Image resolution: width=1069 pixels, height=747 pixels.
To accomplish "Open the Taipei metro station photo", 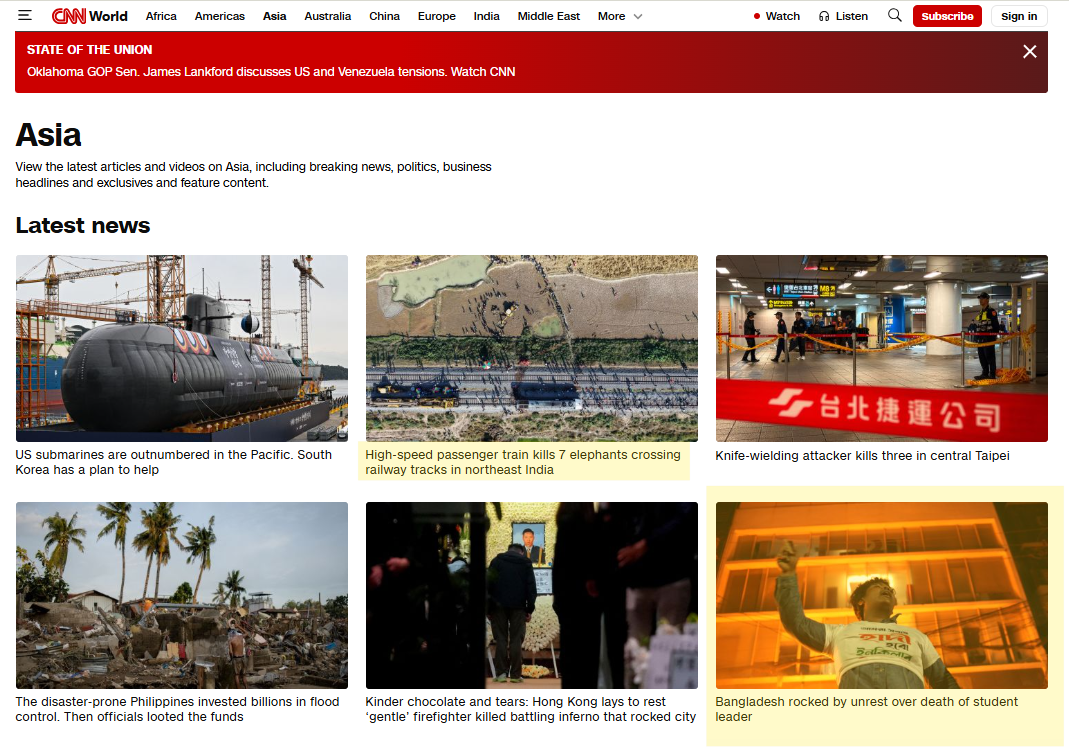I will 881,348.
